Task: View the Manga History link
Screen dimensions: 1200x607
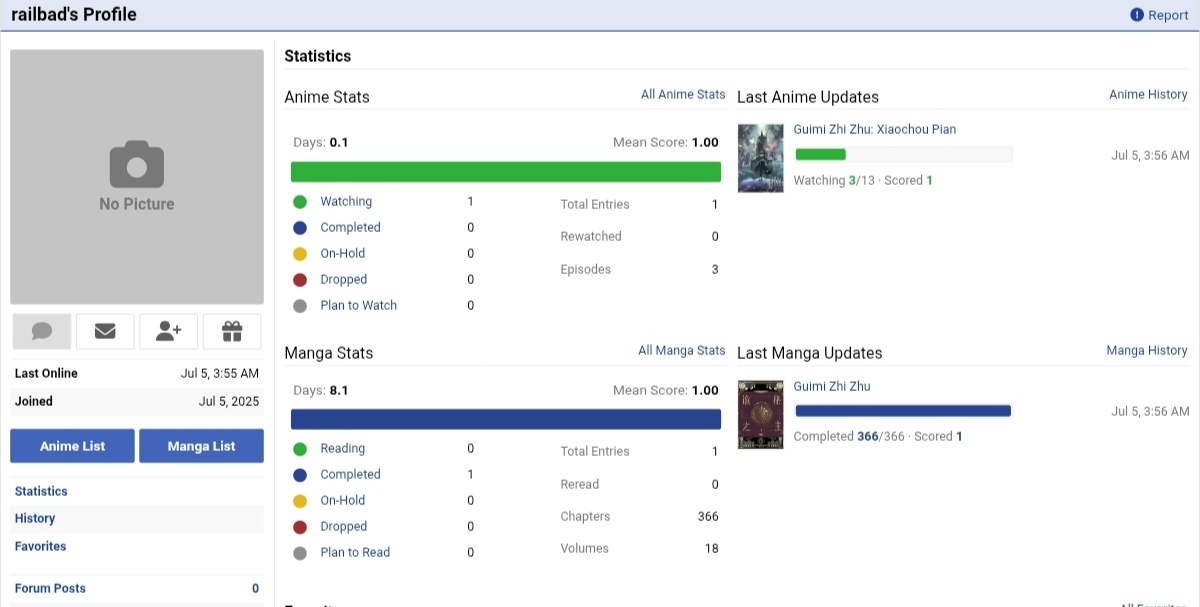Action: 1147,350
